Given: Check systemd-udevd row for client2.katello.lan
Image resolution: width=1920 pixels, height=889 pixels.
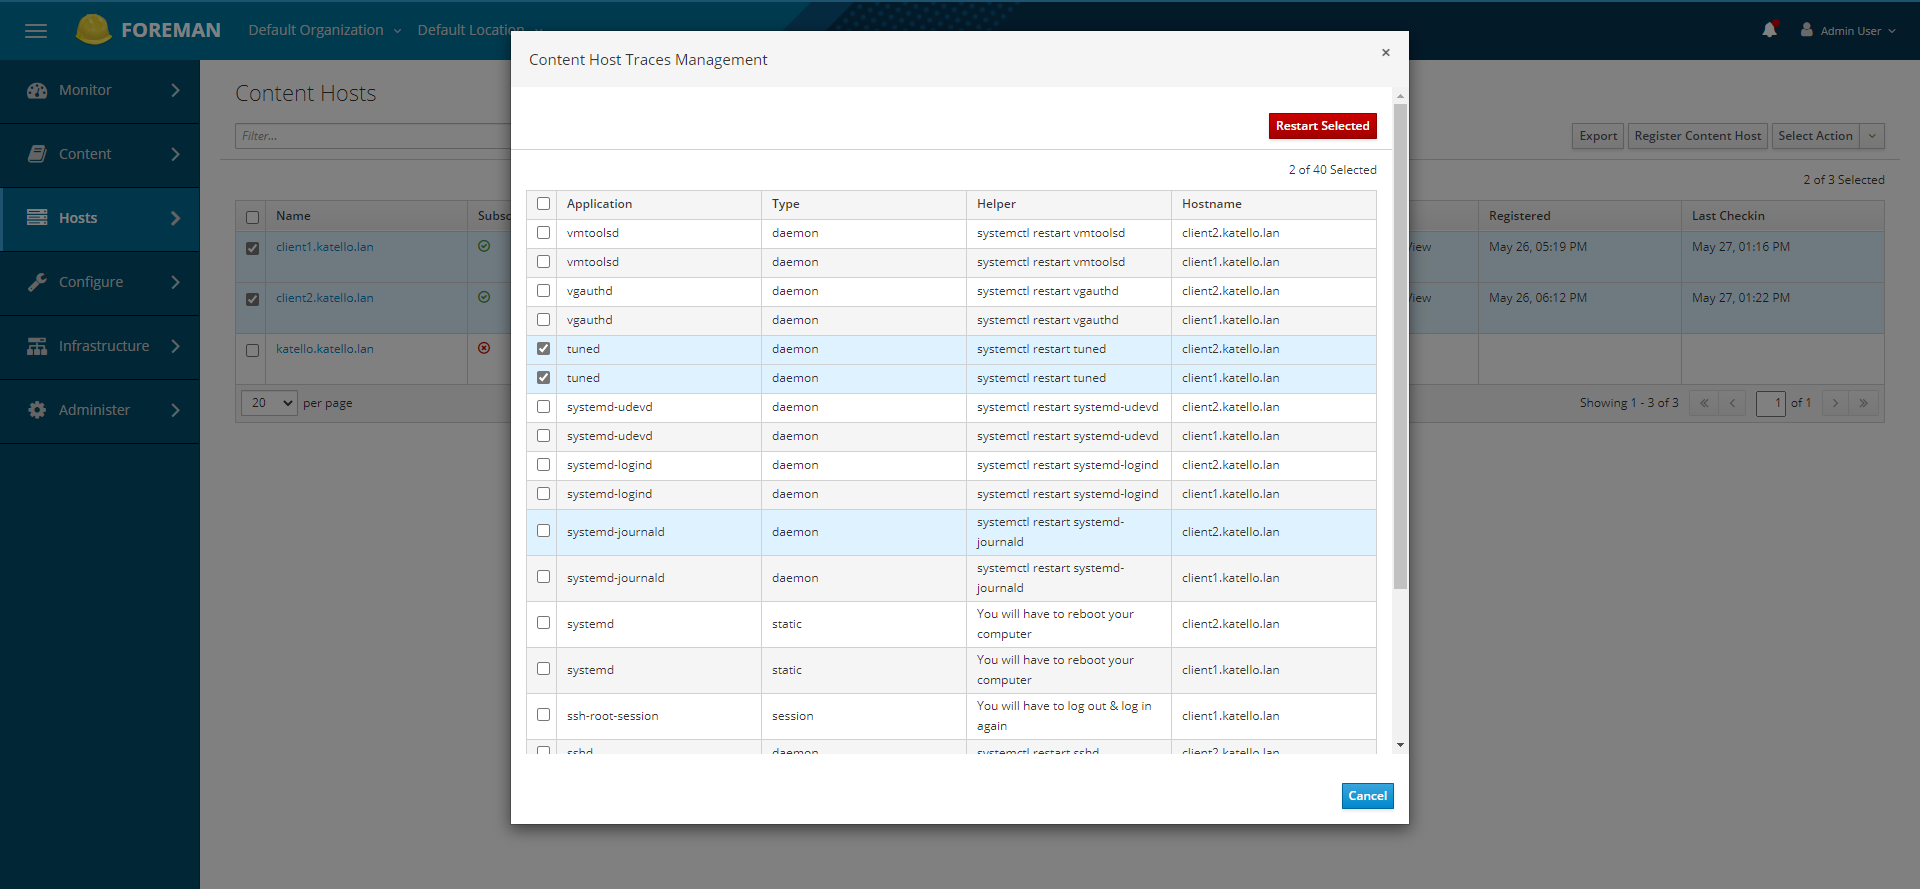Looking at the screenshot, I should click(543, 407).
